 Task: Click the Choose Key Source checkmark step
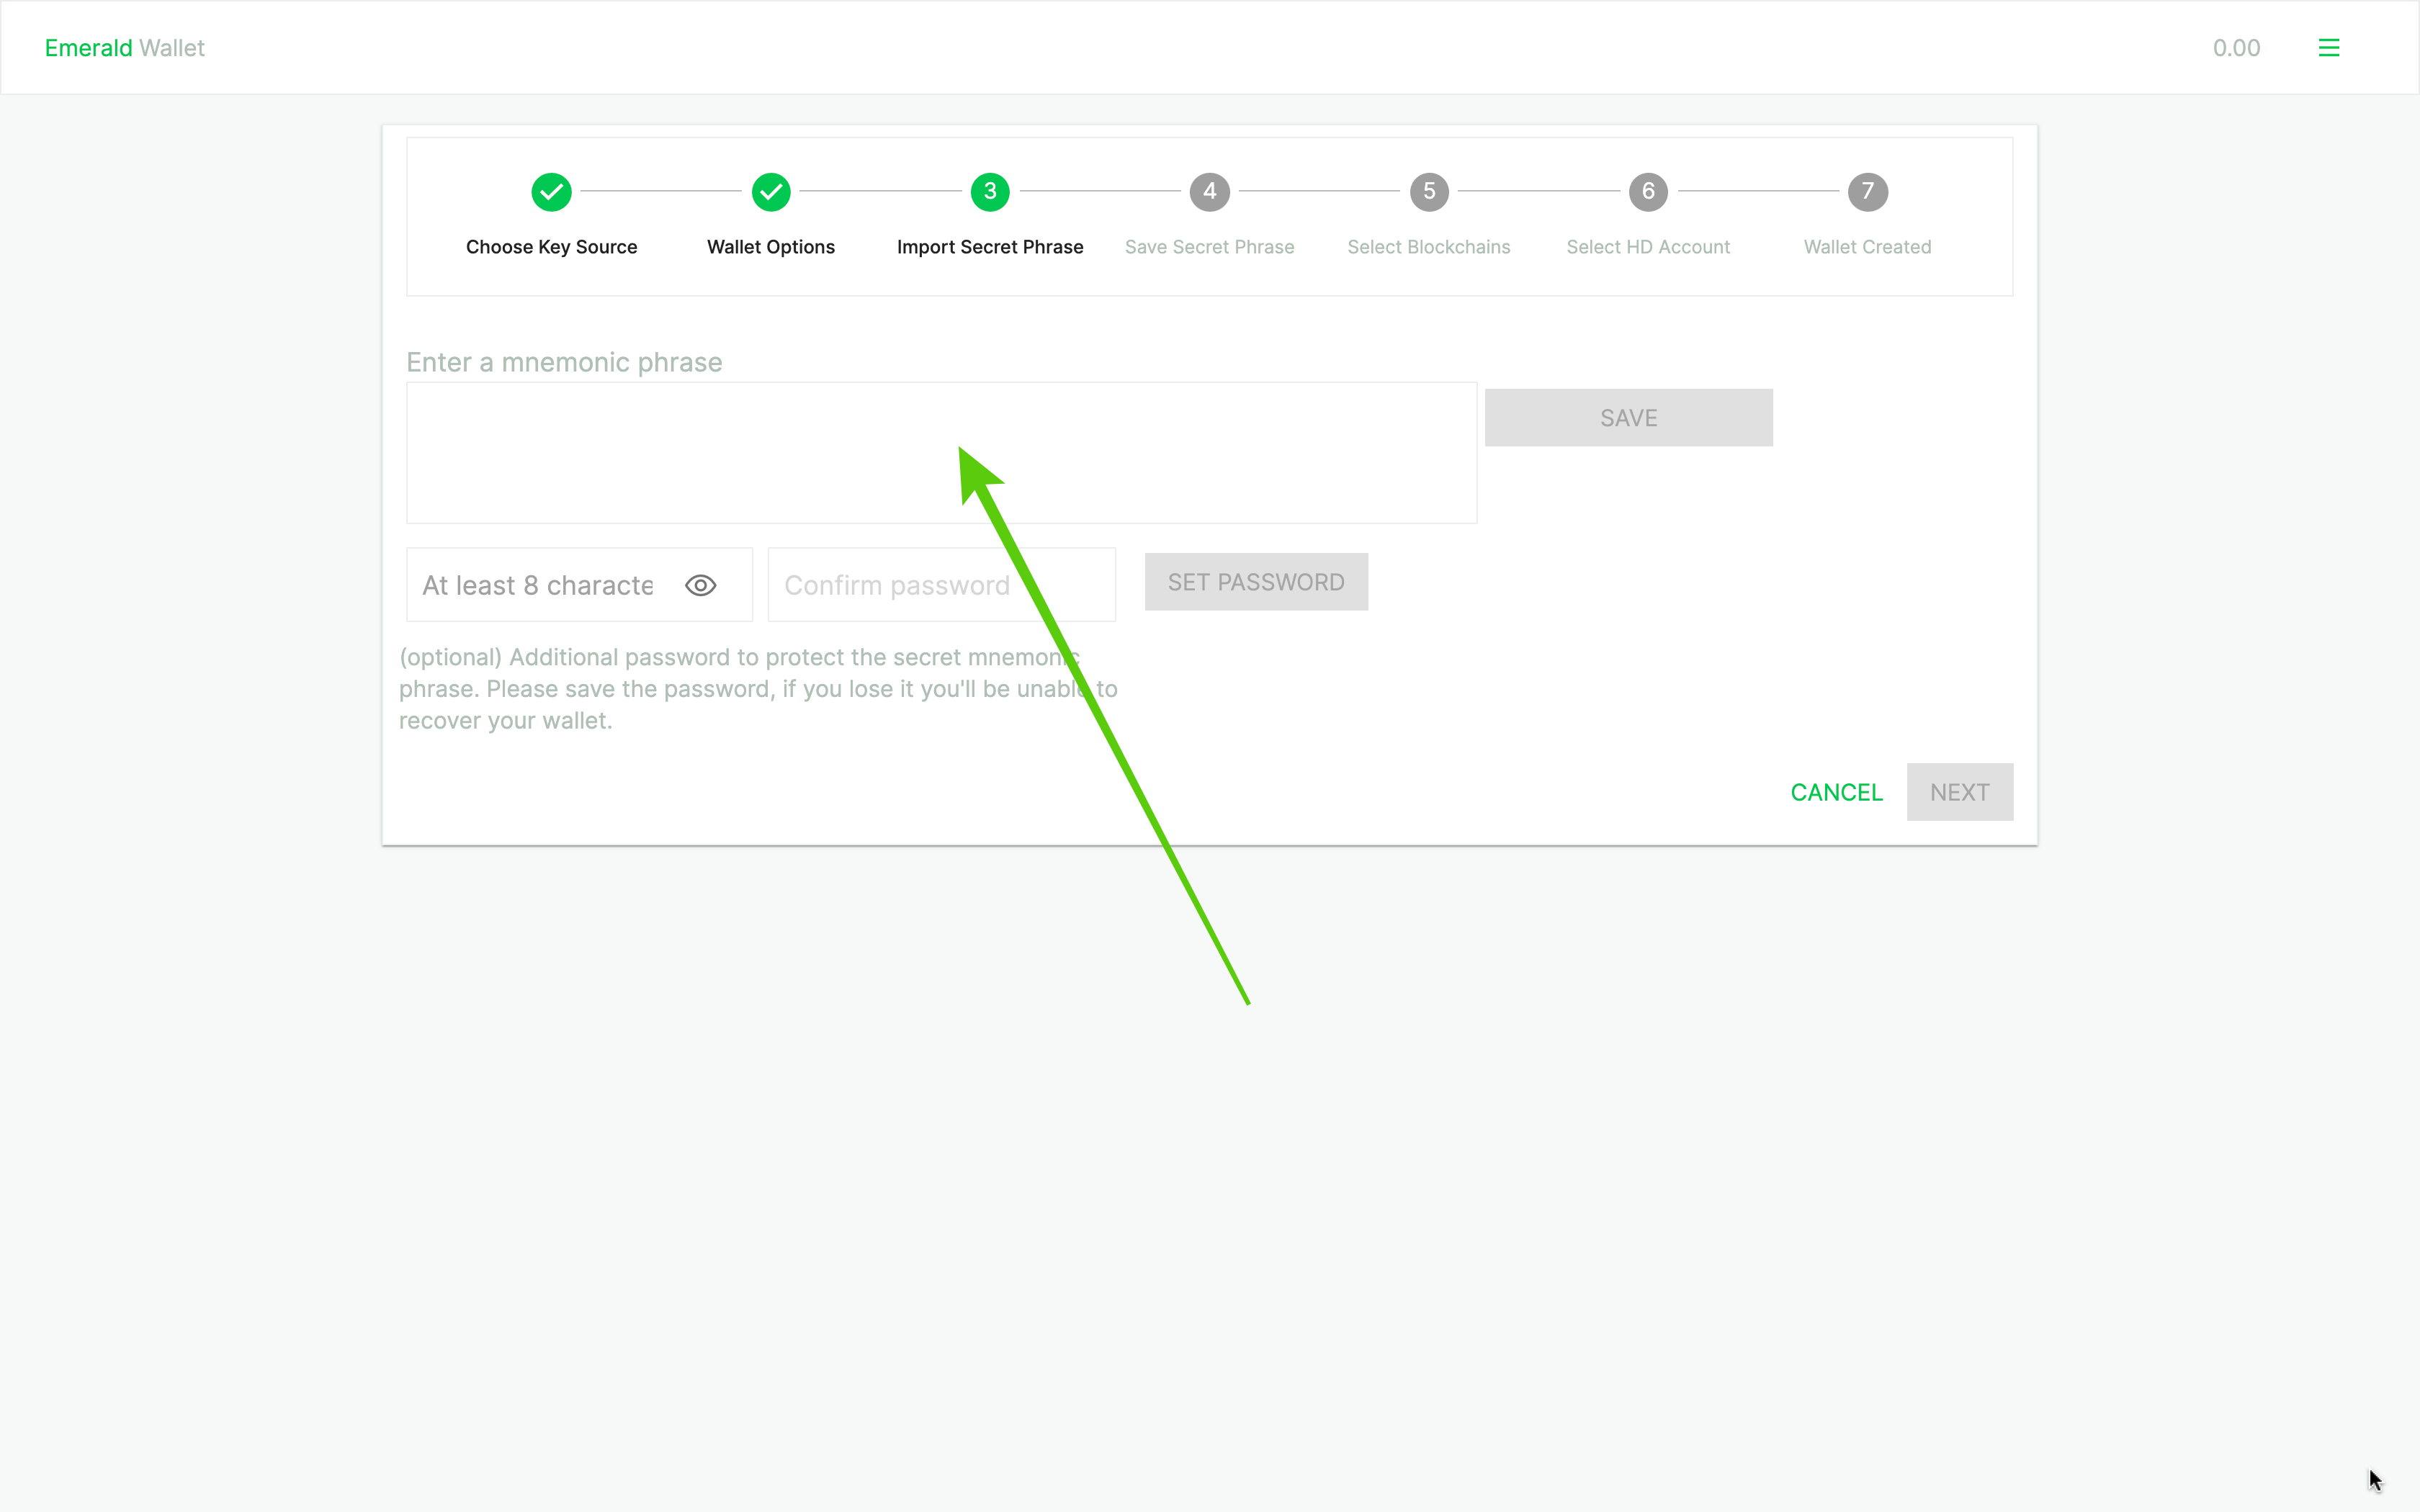[551, 192]
